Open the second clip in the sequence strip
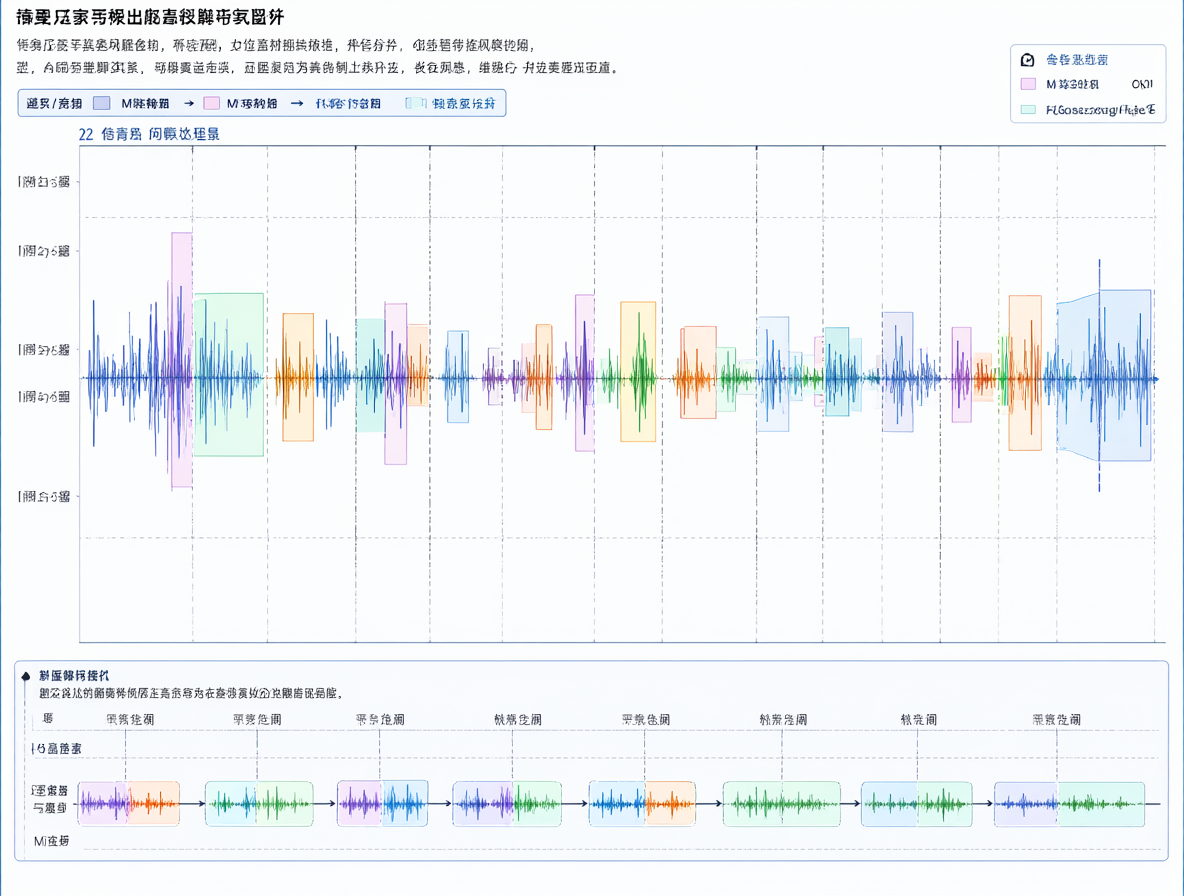The image size is (1184, 896). [x=259, y=804]
